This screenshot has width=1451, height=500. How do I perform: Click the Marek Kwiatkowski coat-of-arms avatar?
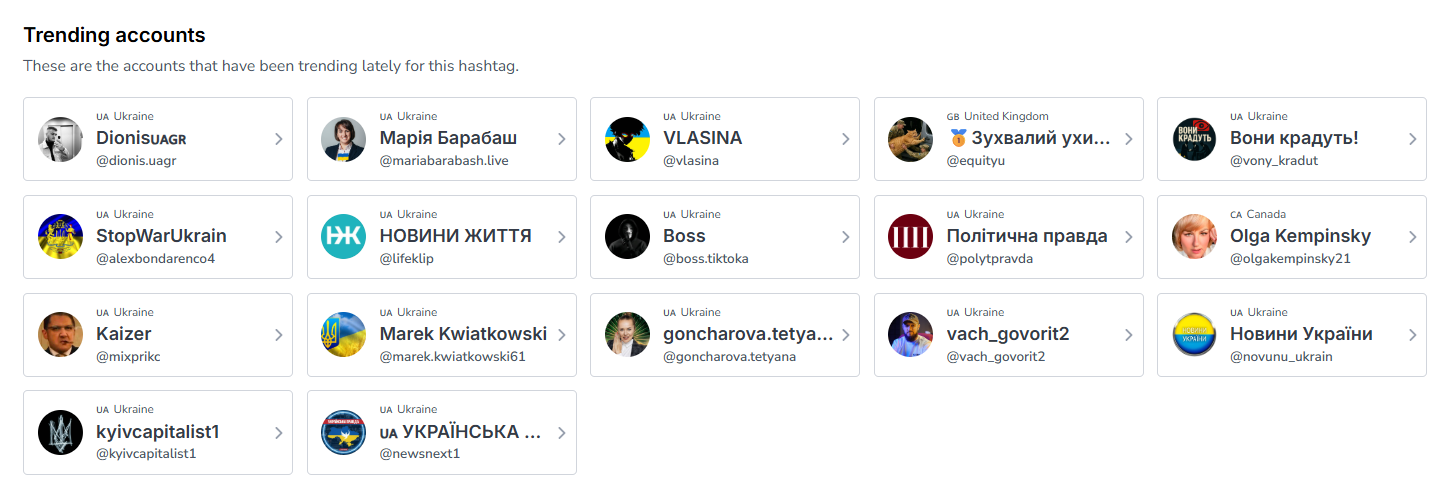coord(343,335)
